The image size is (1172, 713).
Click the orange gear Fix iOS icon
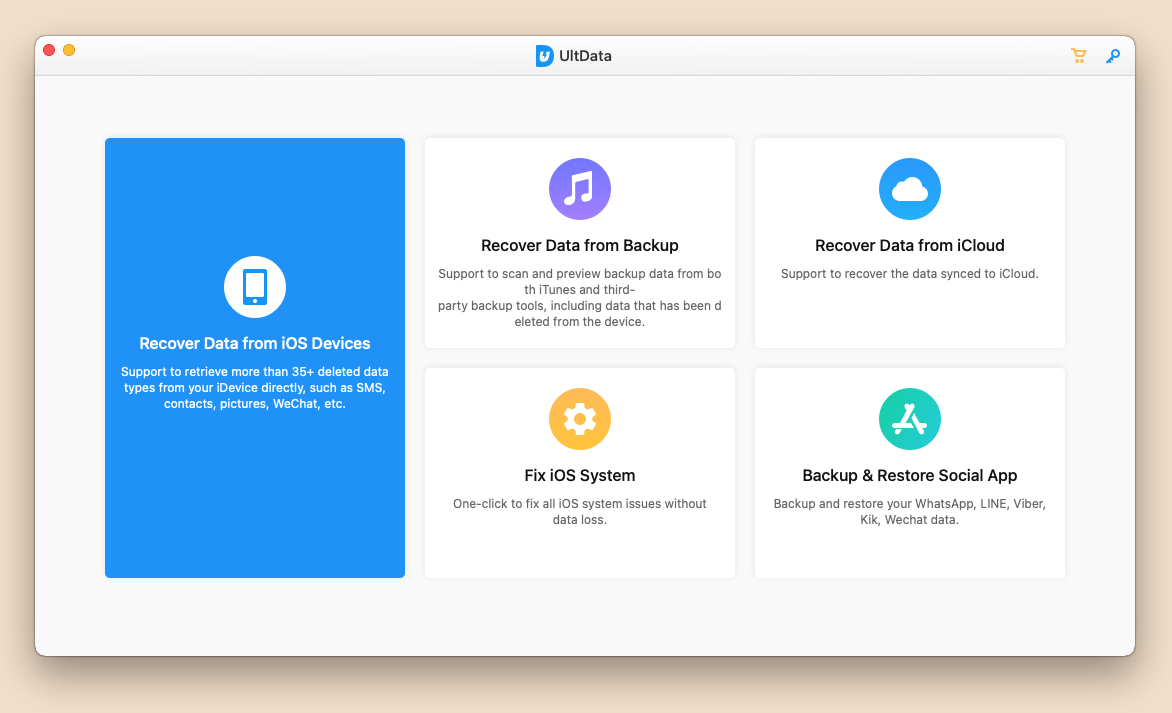580,419
